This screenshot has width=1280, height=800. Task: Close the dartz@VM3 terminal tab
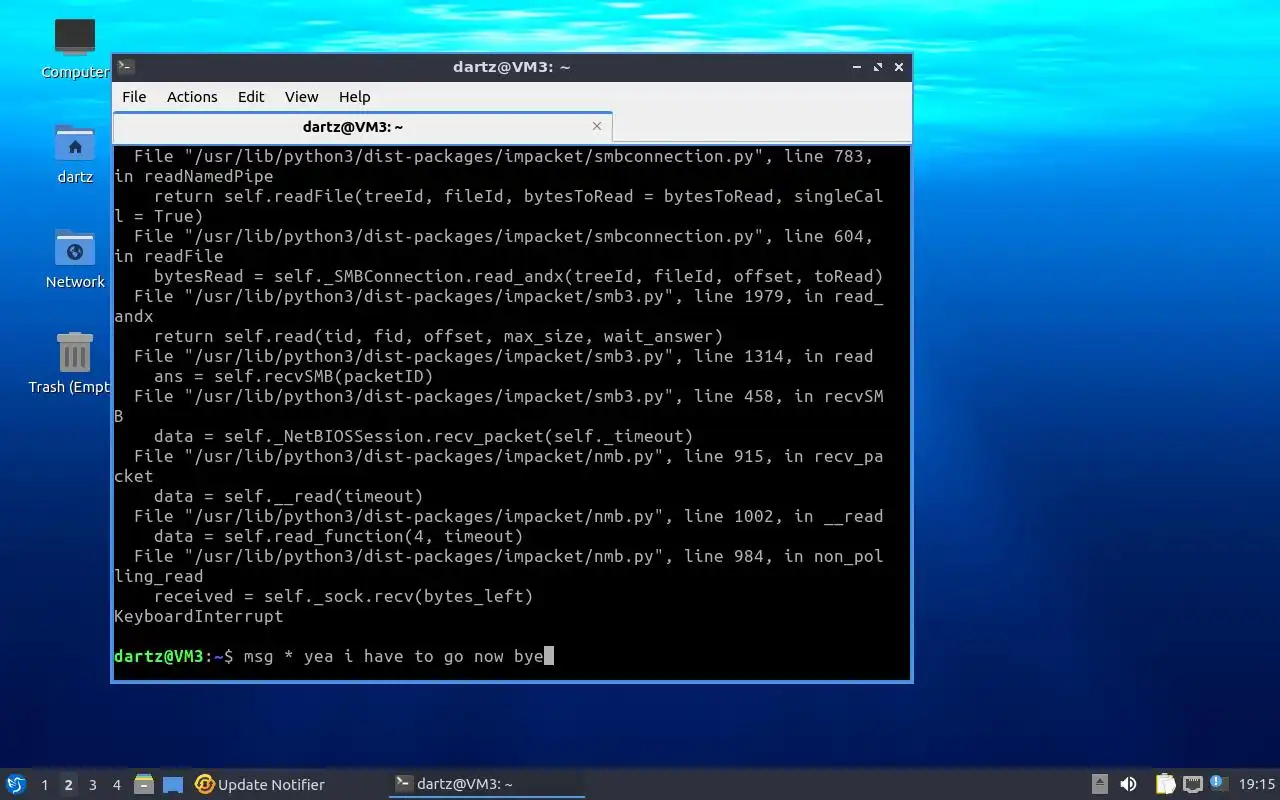[x=597, y=126]
